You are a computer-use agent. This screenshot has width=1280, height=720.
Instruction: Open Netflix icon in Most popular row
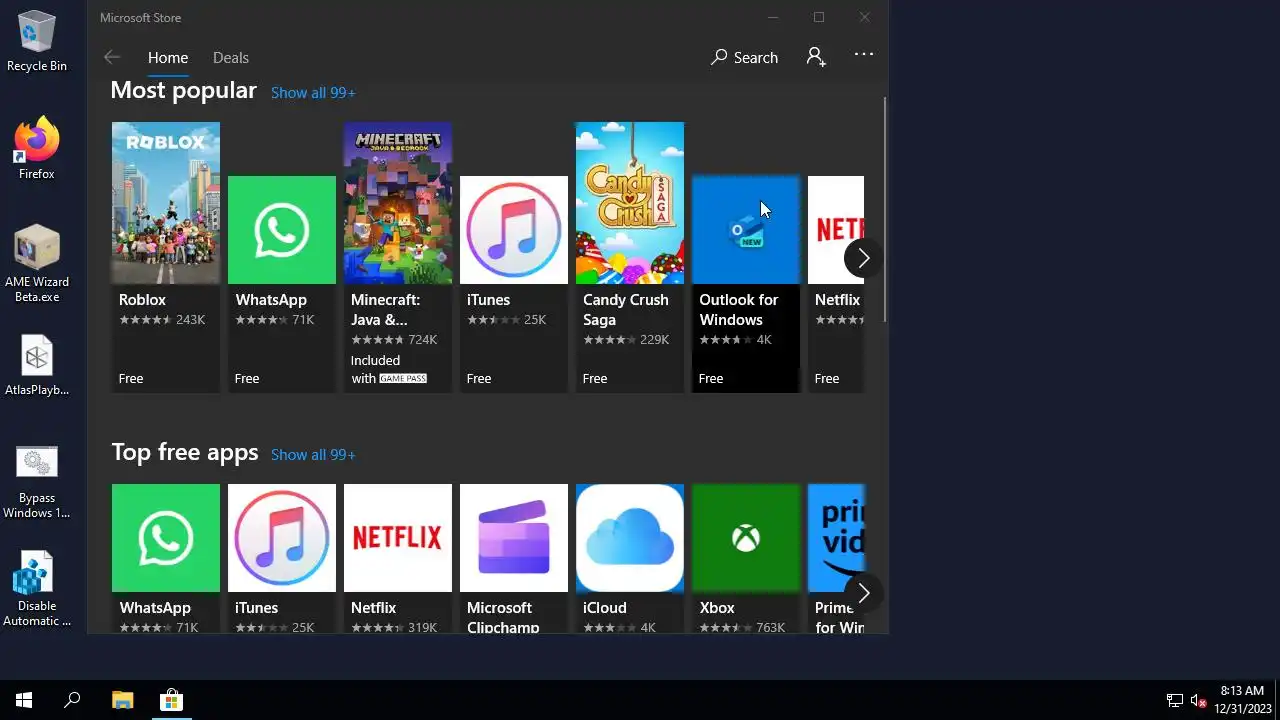coord(836,230)
